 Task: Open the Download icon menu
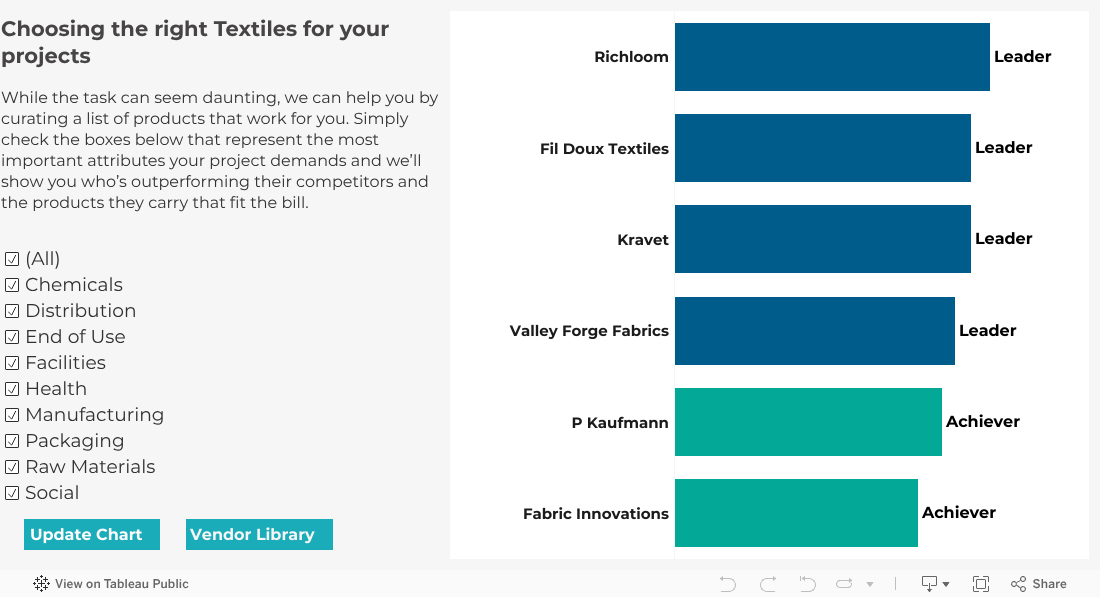pos(935,584)
